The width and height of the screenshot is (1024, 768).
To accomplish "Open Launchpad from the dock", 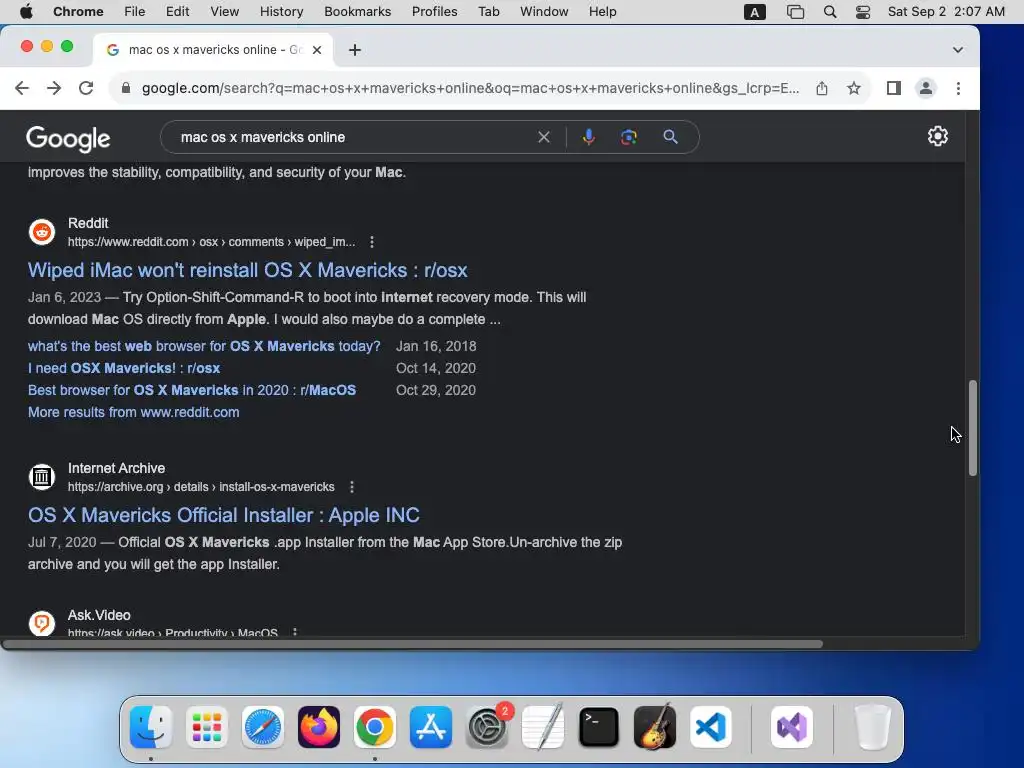I will point(207,727).
